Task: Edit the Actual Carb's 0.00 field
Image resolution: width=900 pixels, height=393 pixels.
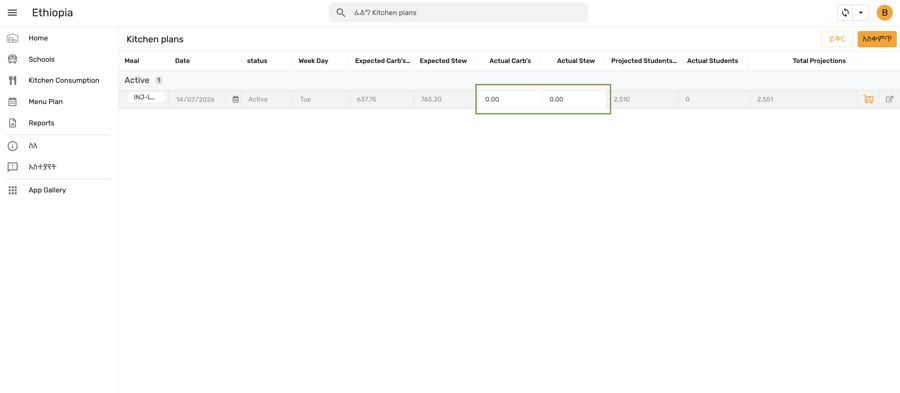Action: tap(510, 99)
